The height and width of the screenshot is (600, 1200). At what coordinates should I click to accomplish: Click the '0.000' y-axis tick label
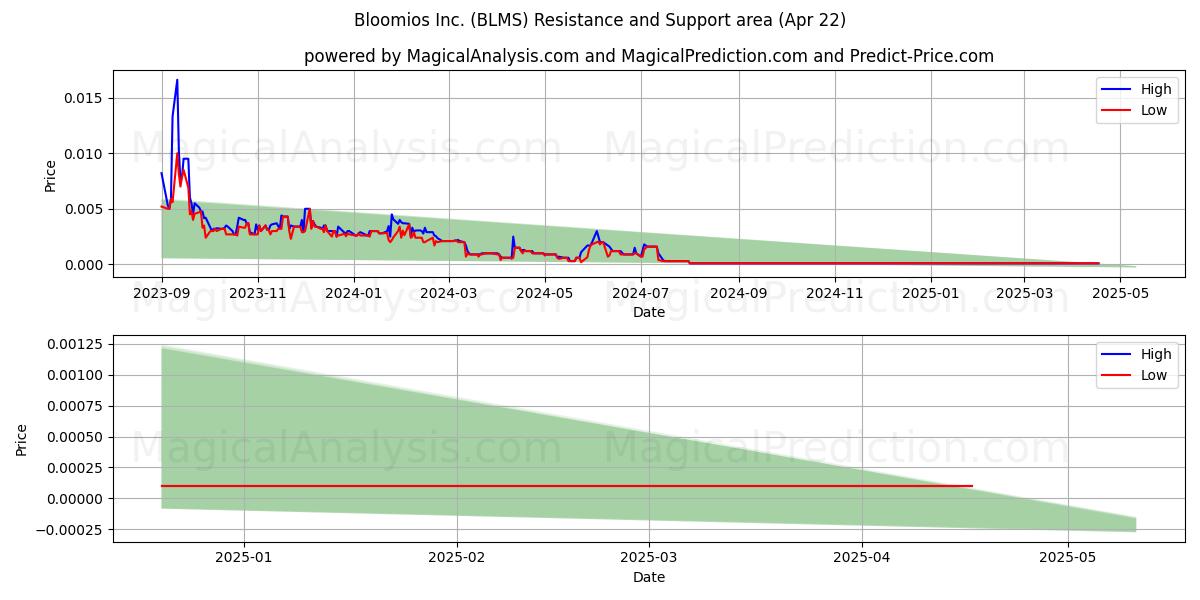(84, 265)
